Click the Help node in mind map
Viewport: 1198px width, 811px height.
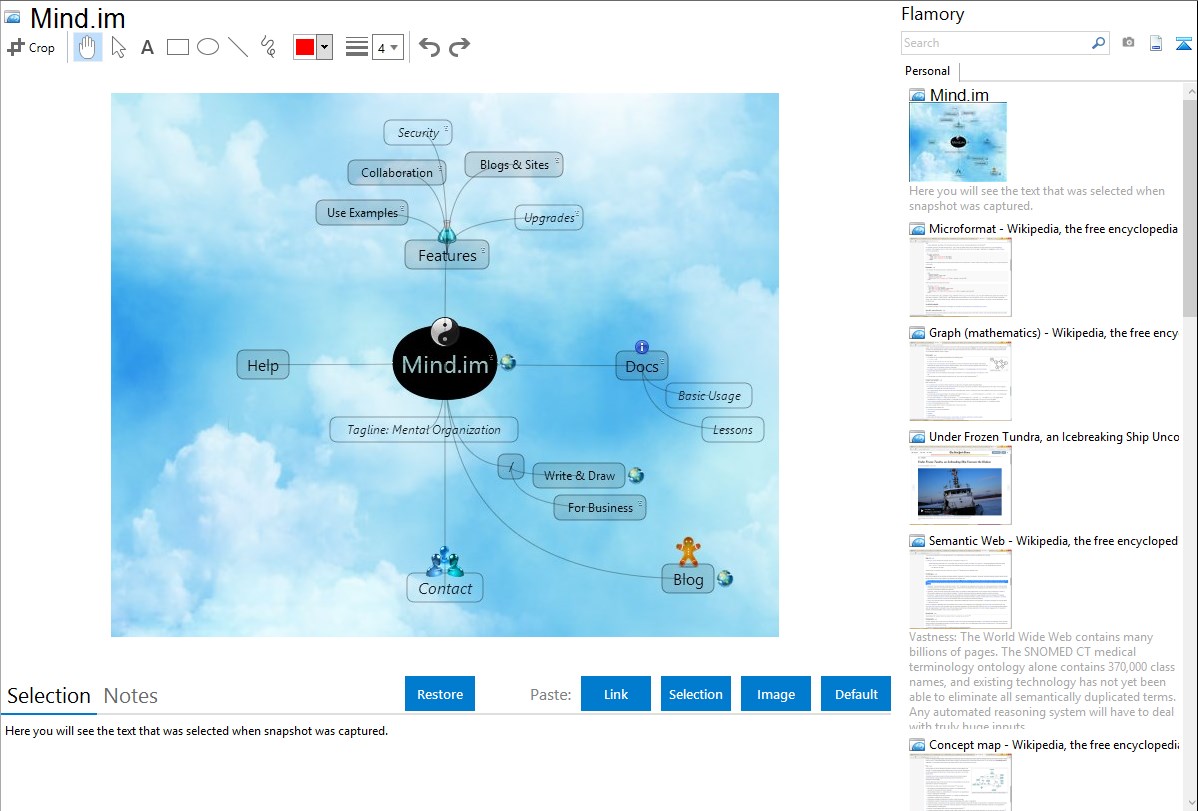263,365
